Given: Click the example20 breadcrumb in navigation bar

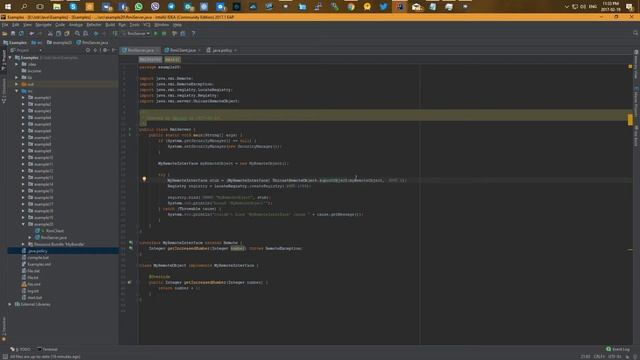Looking at the screenshot, I should [60, 42].
